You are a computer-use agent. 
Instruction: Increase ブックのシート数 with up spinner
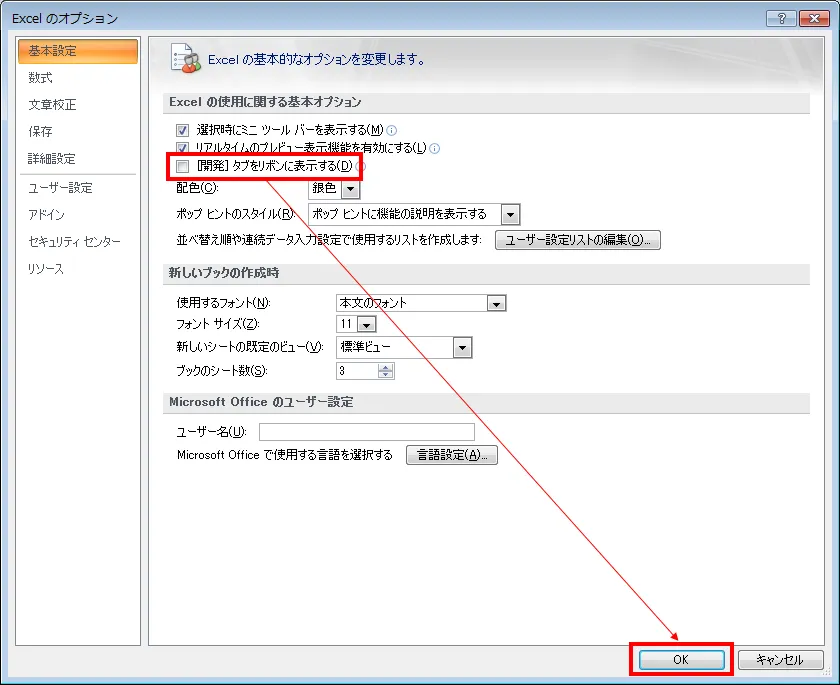click(385, 367)
